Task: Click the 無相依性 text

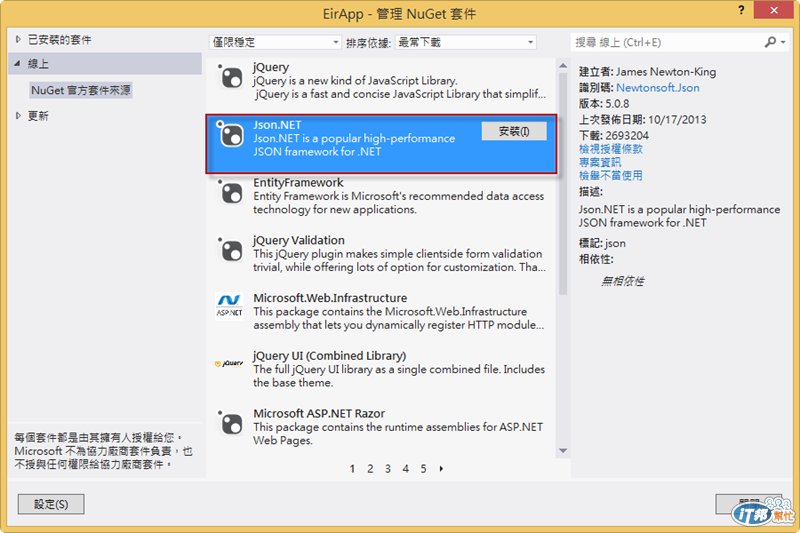Action: pyautogui.click(x=623, y=281)
